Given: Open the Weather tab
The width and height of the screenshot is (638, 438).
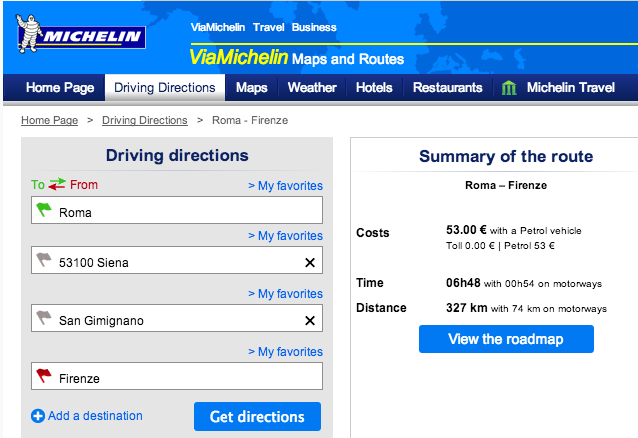Looking at the screenshot, I should tap(312, 88).
